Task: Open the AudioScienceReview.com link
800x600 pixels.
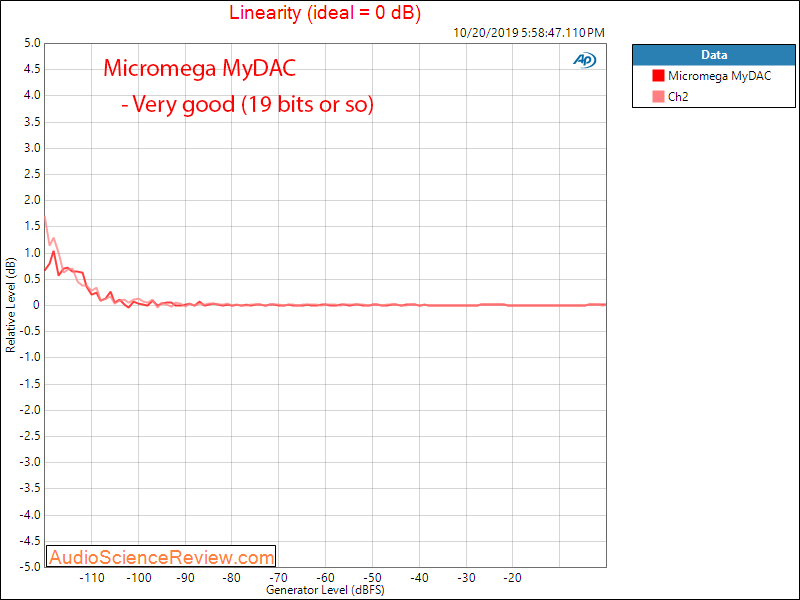Action: point(161,557)
